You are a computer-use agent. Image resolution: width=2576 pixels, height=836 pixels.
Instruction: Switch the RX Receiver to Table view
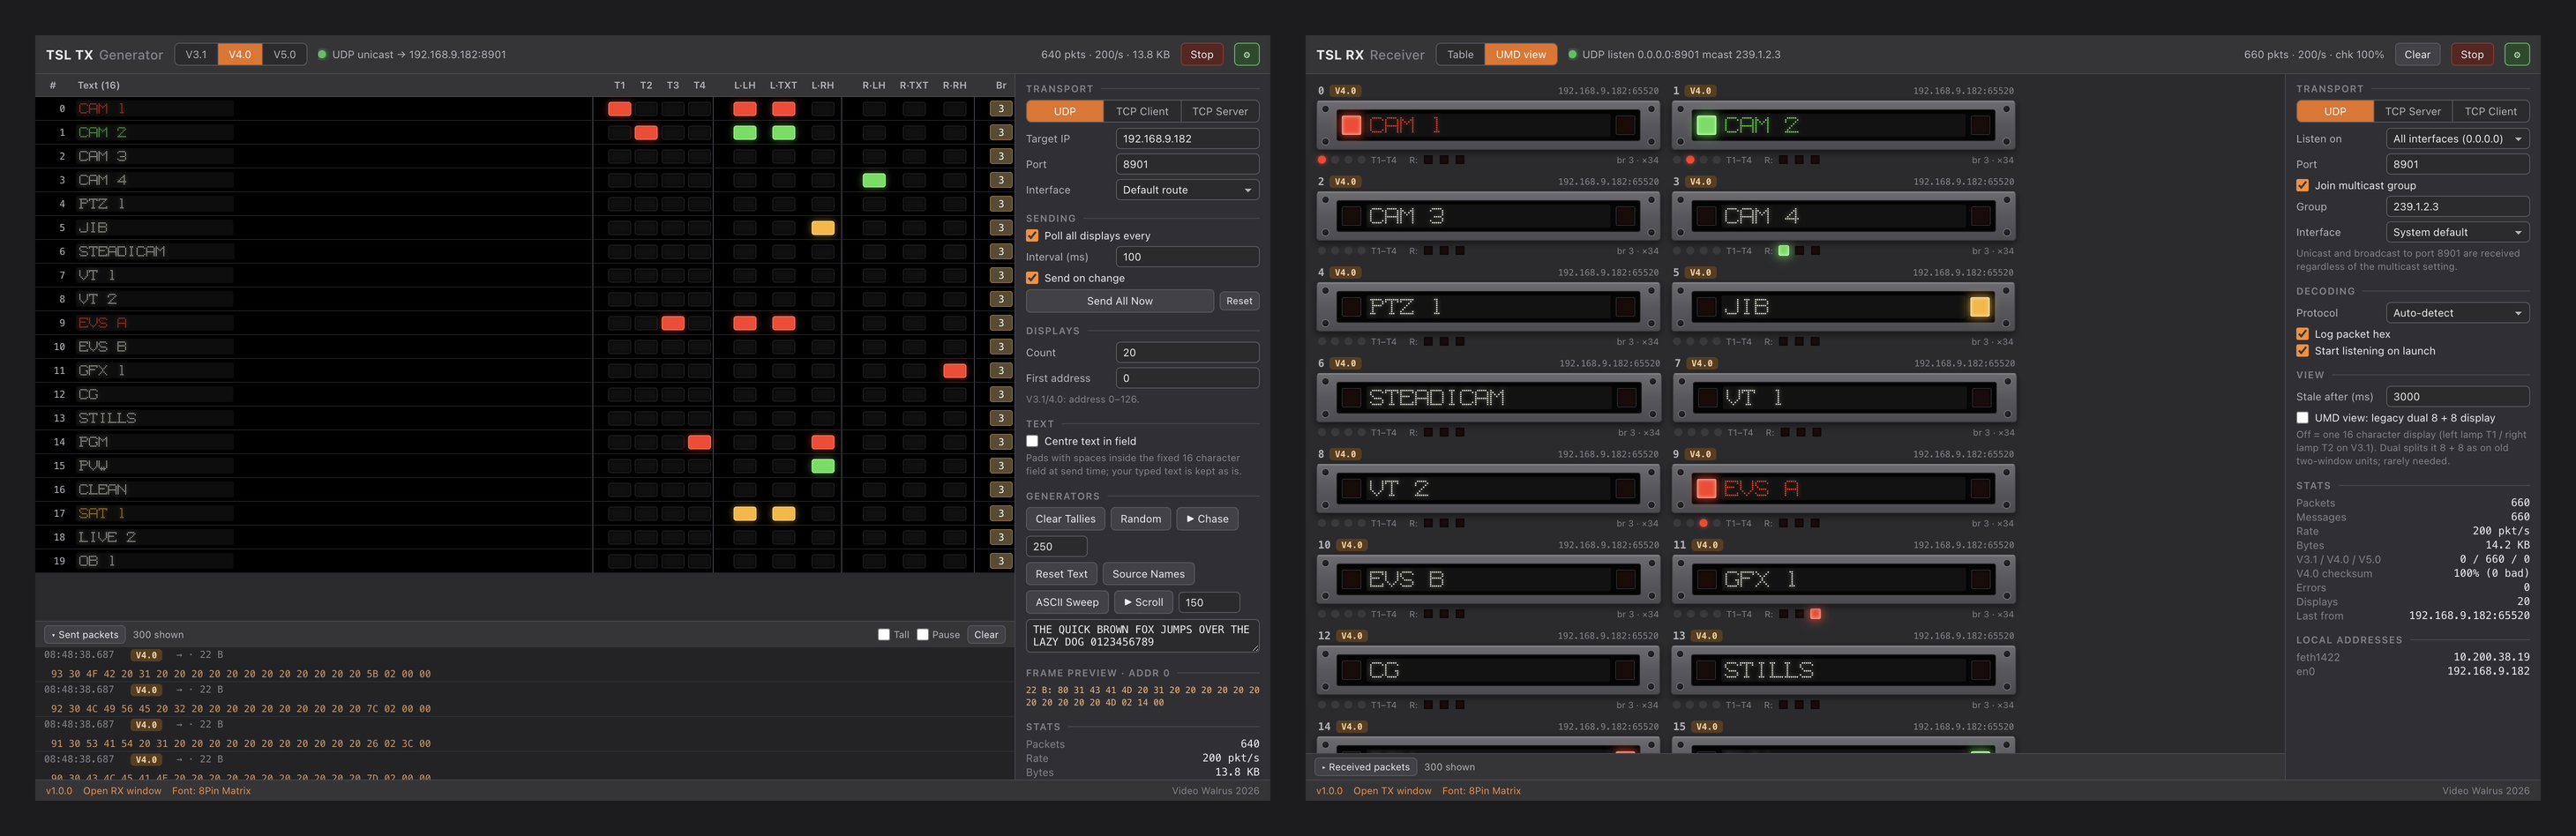tap(1460, 55)
